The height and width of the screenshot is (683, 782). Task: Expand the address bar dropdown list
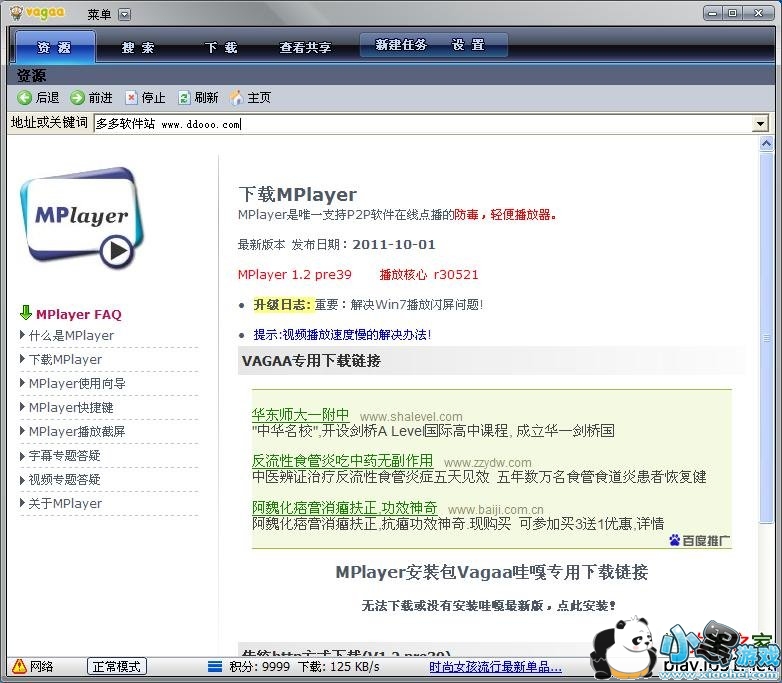[x=760, y=123]
